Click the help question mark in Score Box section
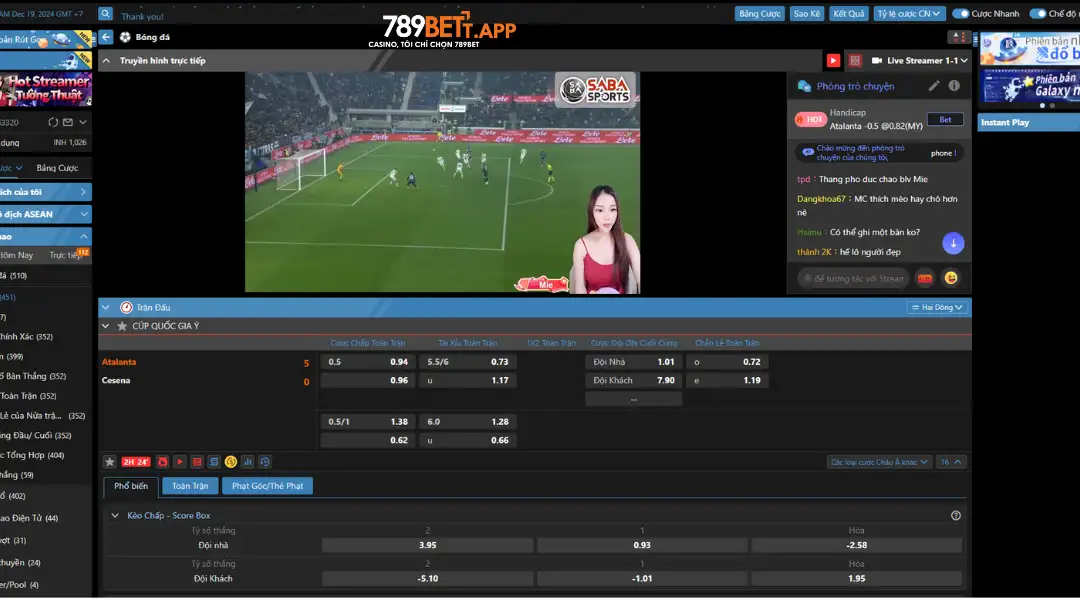 point(955,515)
